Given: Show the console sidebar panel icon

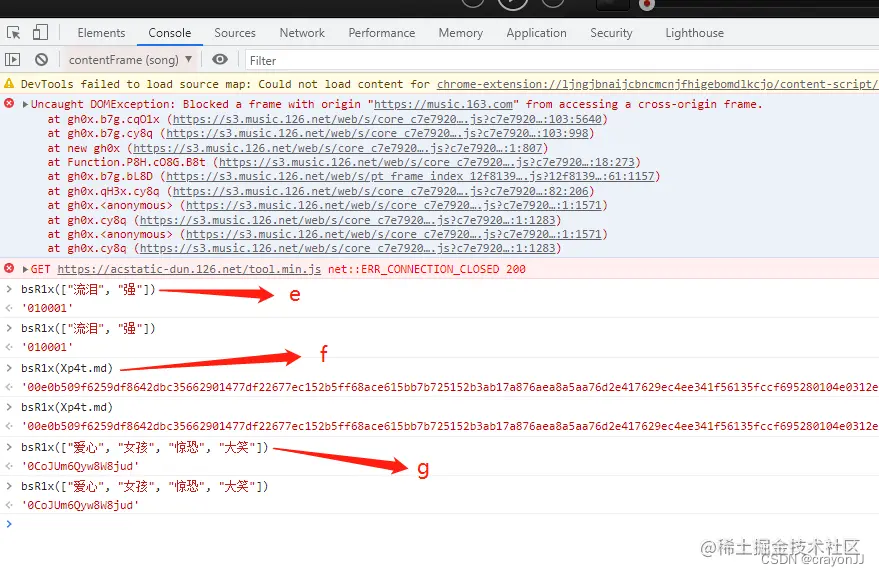Looking at the screenshot, I should click(x=12, y=59).
